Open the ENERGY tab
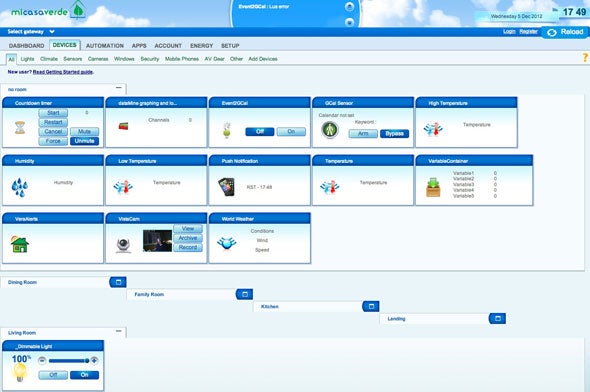Viewport: 590px width, 392px height. tap(201, 46)
